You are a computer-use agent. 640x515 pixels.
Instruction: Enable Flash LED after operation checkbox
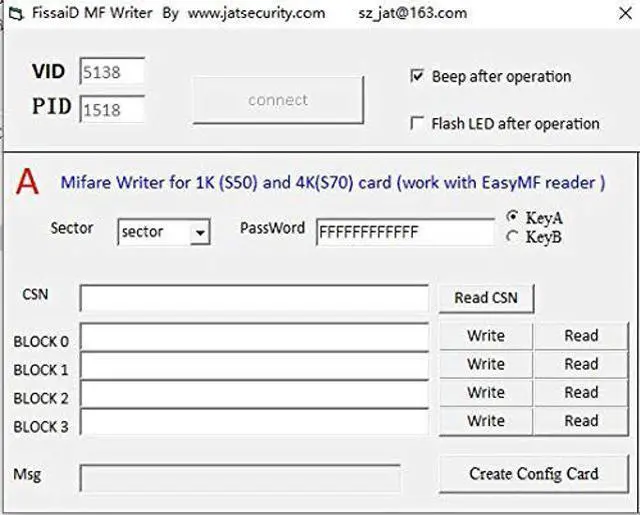tap(418, 123)
